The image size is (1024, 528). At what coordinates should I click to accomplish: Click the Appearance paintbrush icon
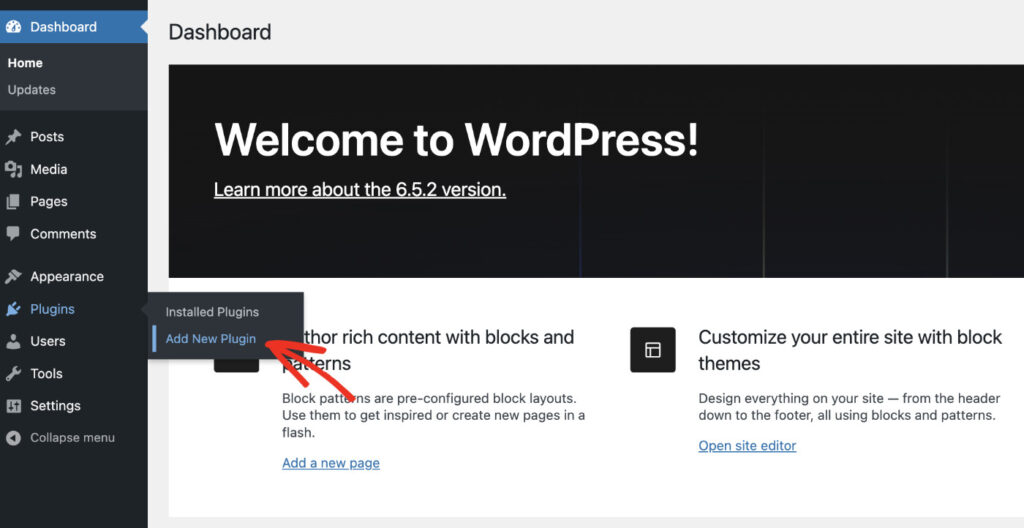click(x=13, y=276)
